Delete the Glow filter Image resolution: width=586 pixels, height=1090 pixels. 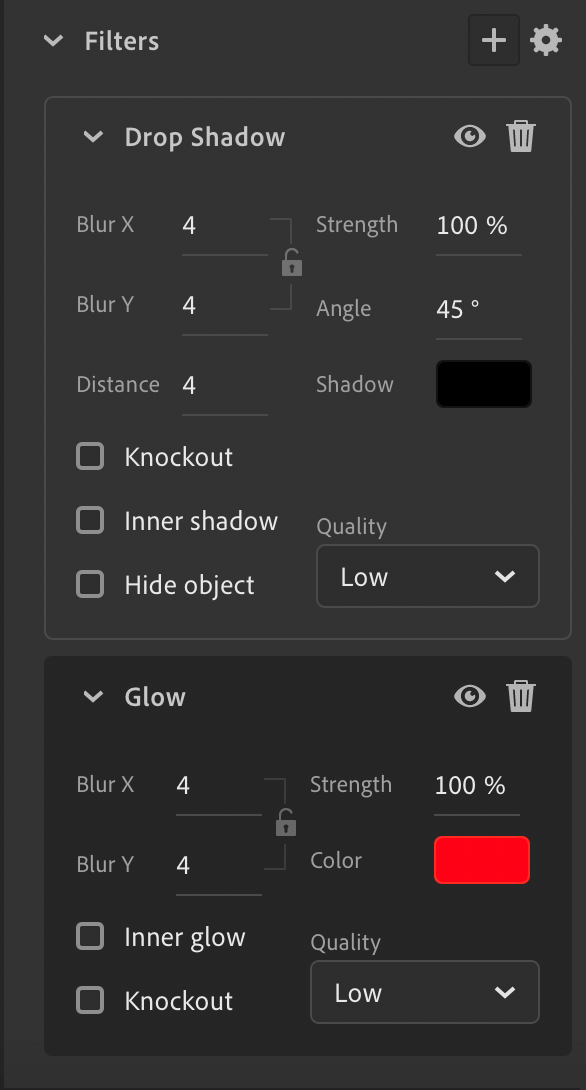tap(521, 696)
